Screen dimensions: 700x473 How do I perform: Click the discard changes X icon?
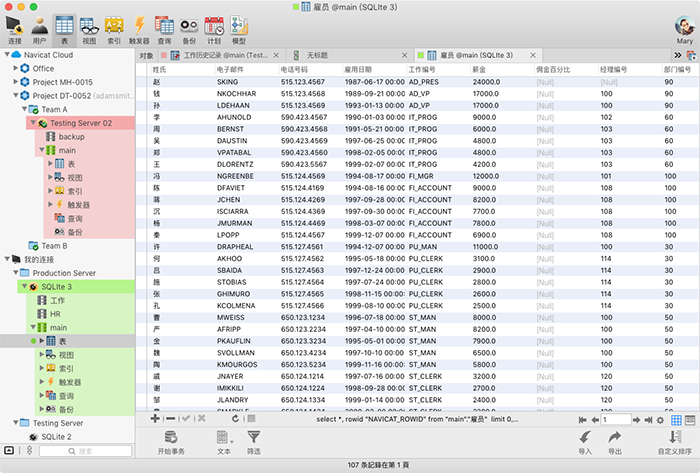pos(202,419)
